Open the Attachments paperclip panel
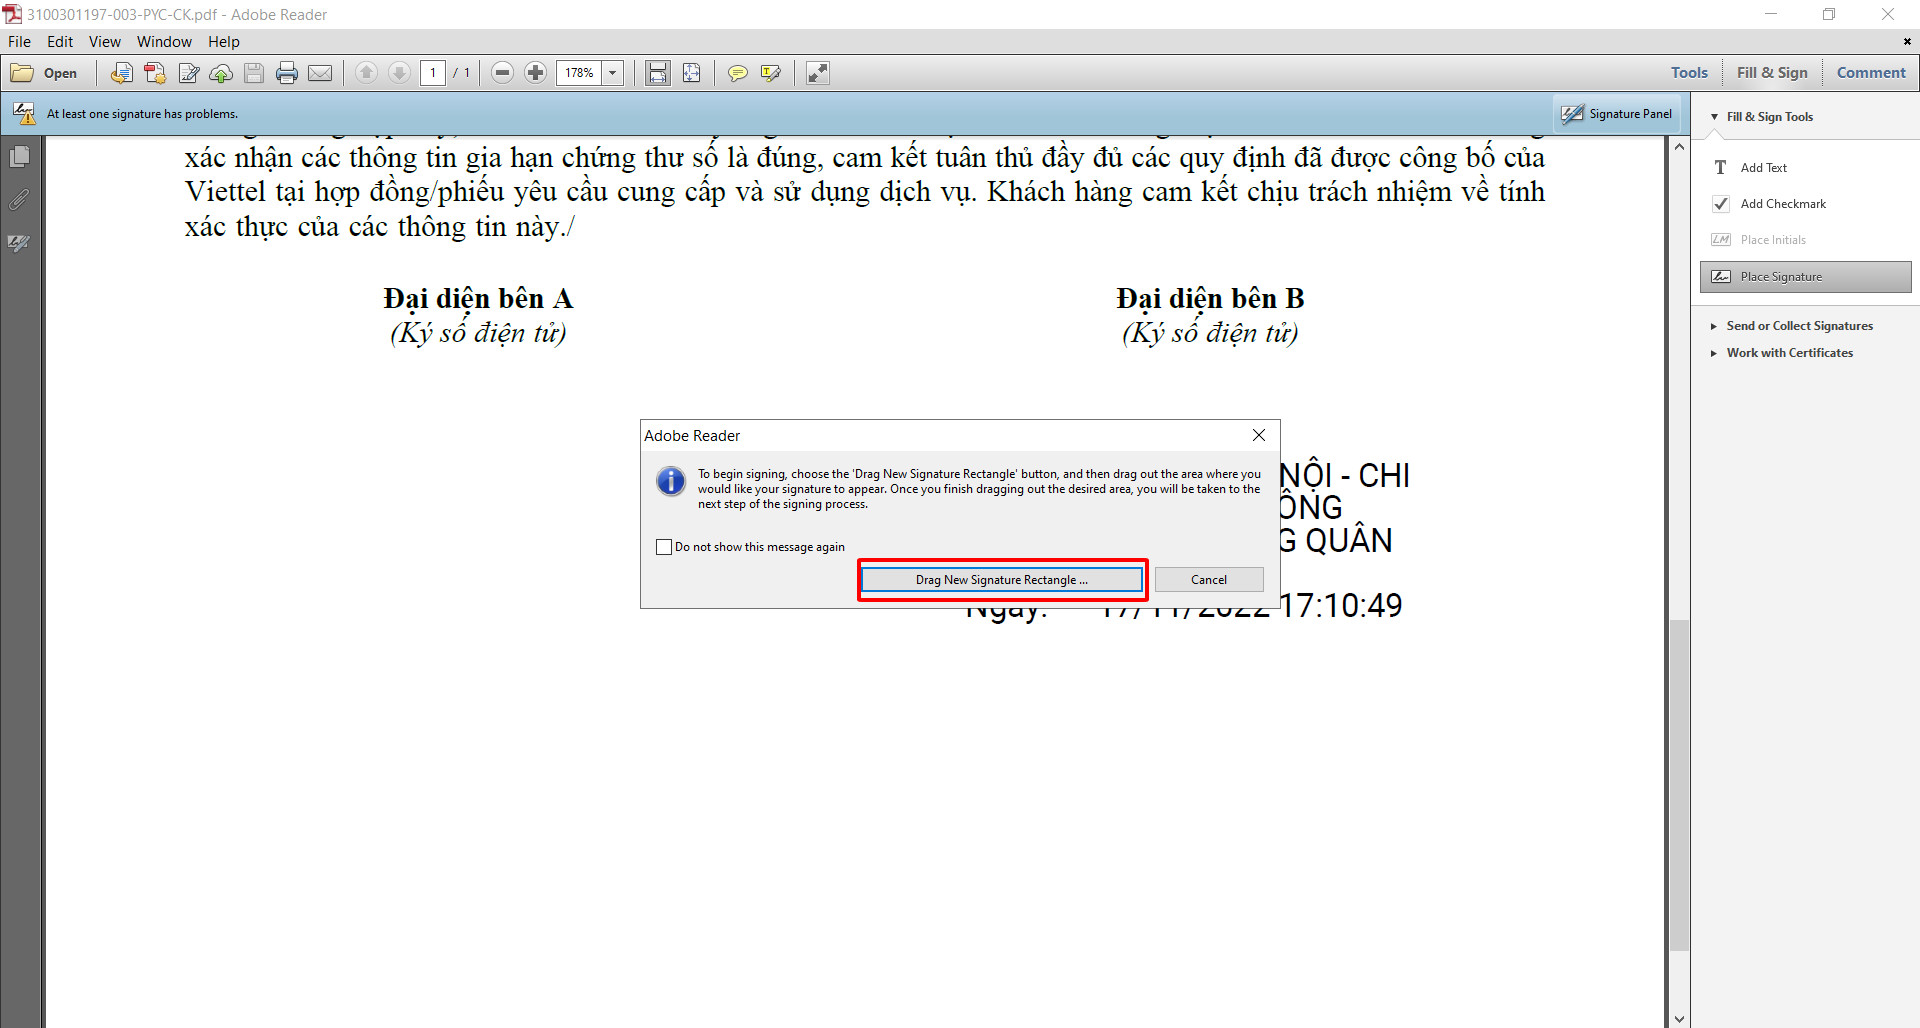1920x1028 pixels. coord(19,200)
